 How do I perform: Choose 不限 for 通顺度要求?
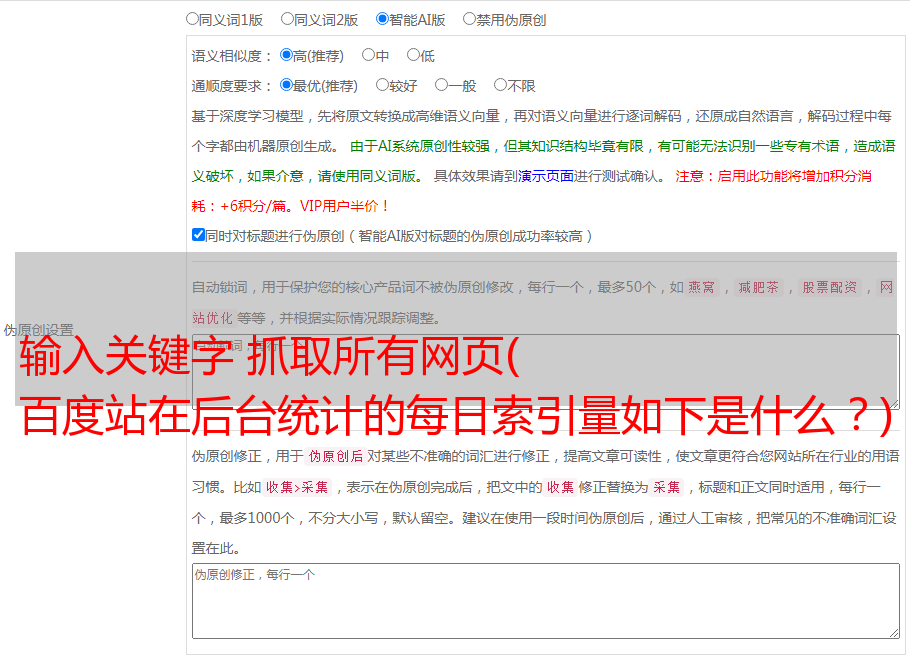pos(500,85)
